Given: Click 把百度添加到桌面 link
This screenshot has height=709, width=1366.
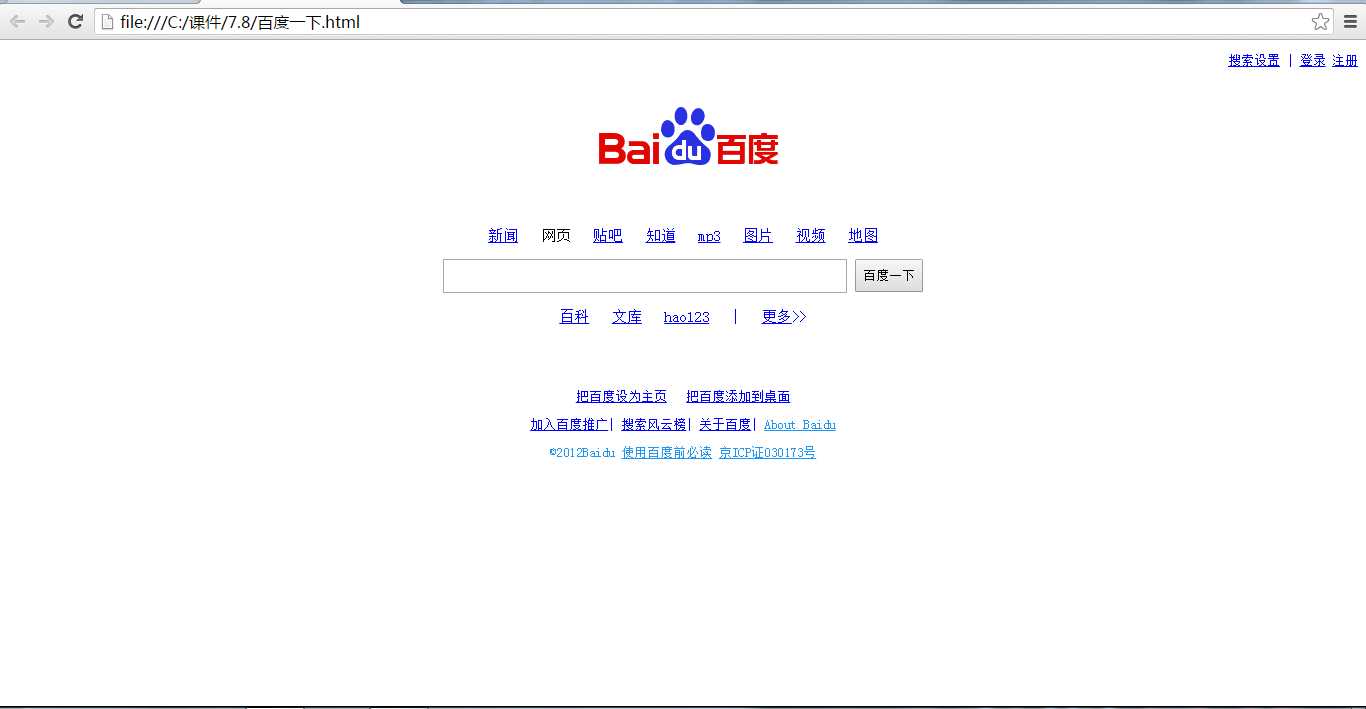Looking at the screenshot, I should pos(738,397).
